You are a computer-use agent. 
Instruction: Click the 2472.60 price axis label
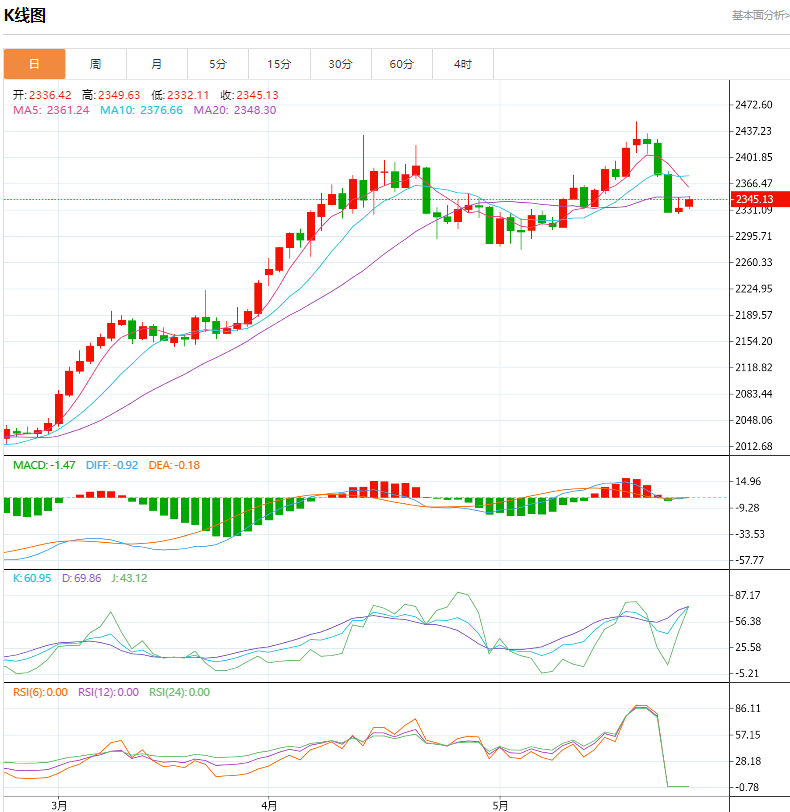tap(754, 105)
